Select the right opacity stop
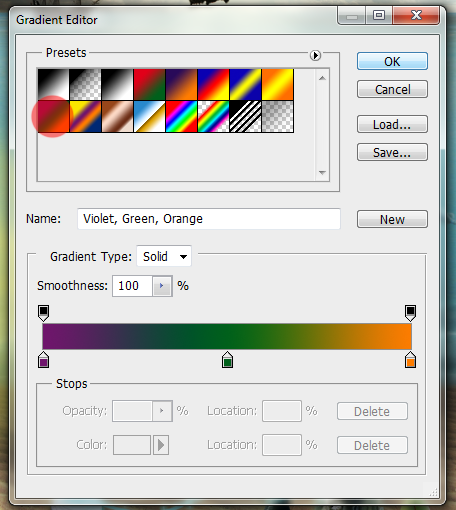Viewport: 456px width, 510px height. tap(410, 313)
